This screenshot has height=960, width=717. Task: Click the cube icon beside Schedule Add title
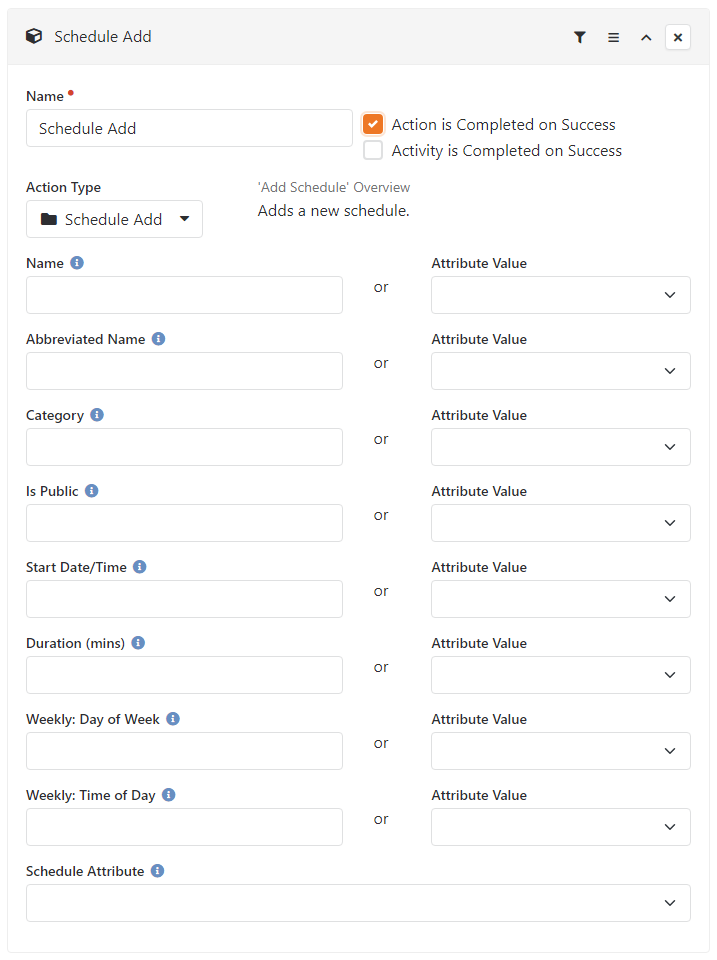pyautogui.click(x=34, y=36)
